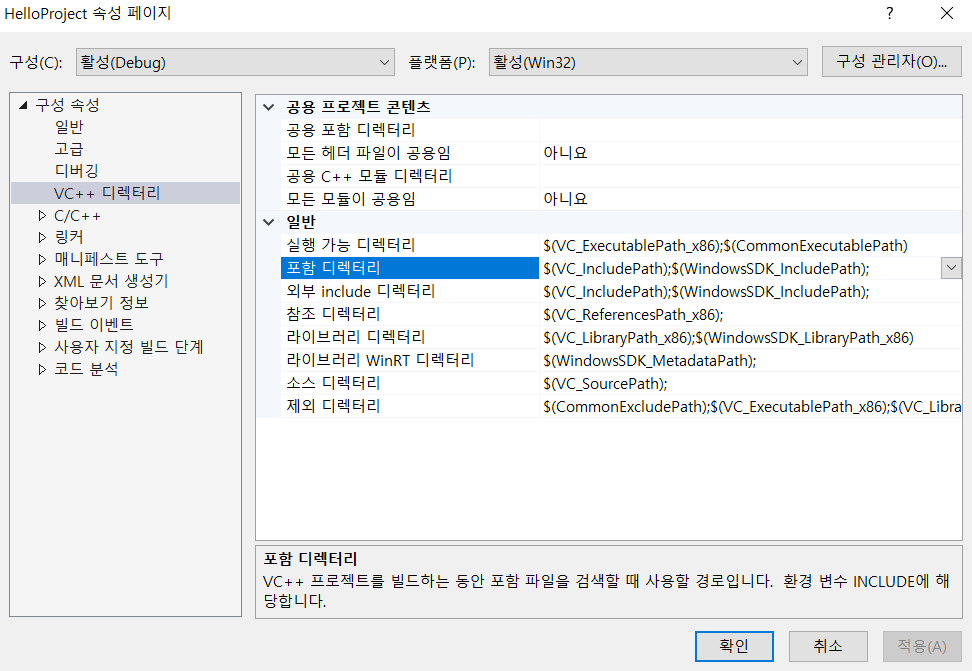Select 고급 in the tree
Screen dimensions: 972x671
pyautogui.click(x=69, y=149)
